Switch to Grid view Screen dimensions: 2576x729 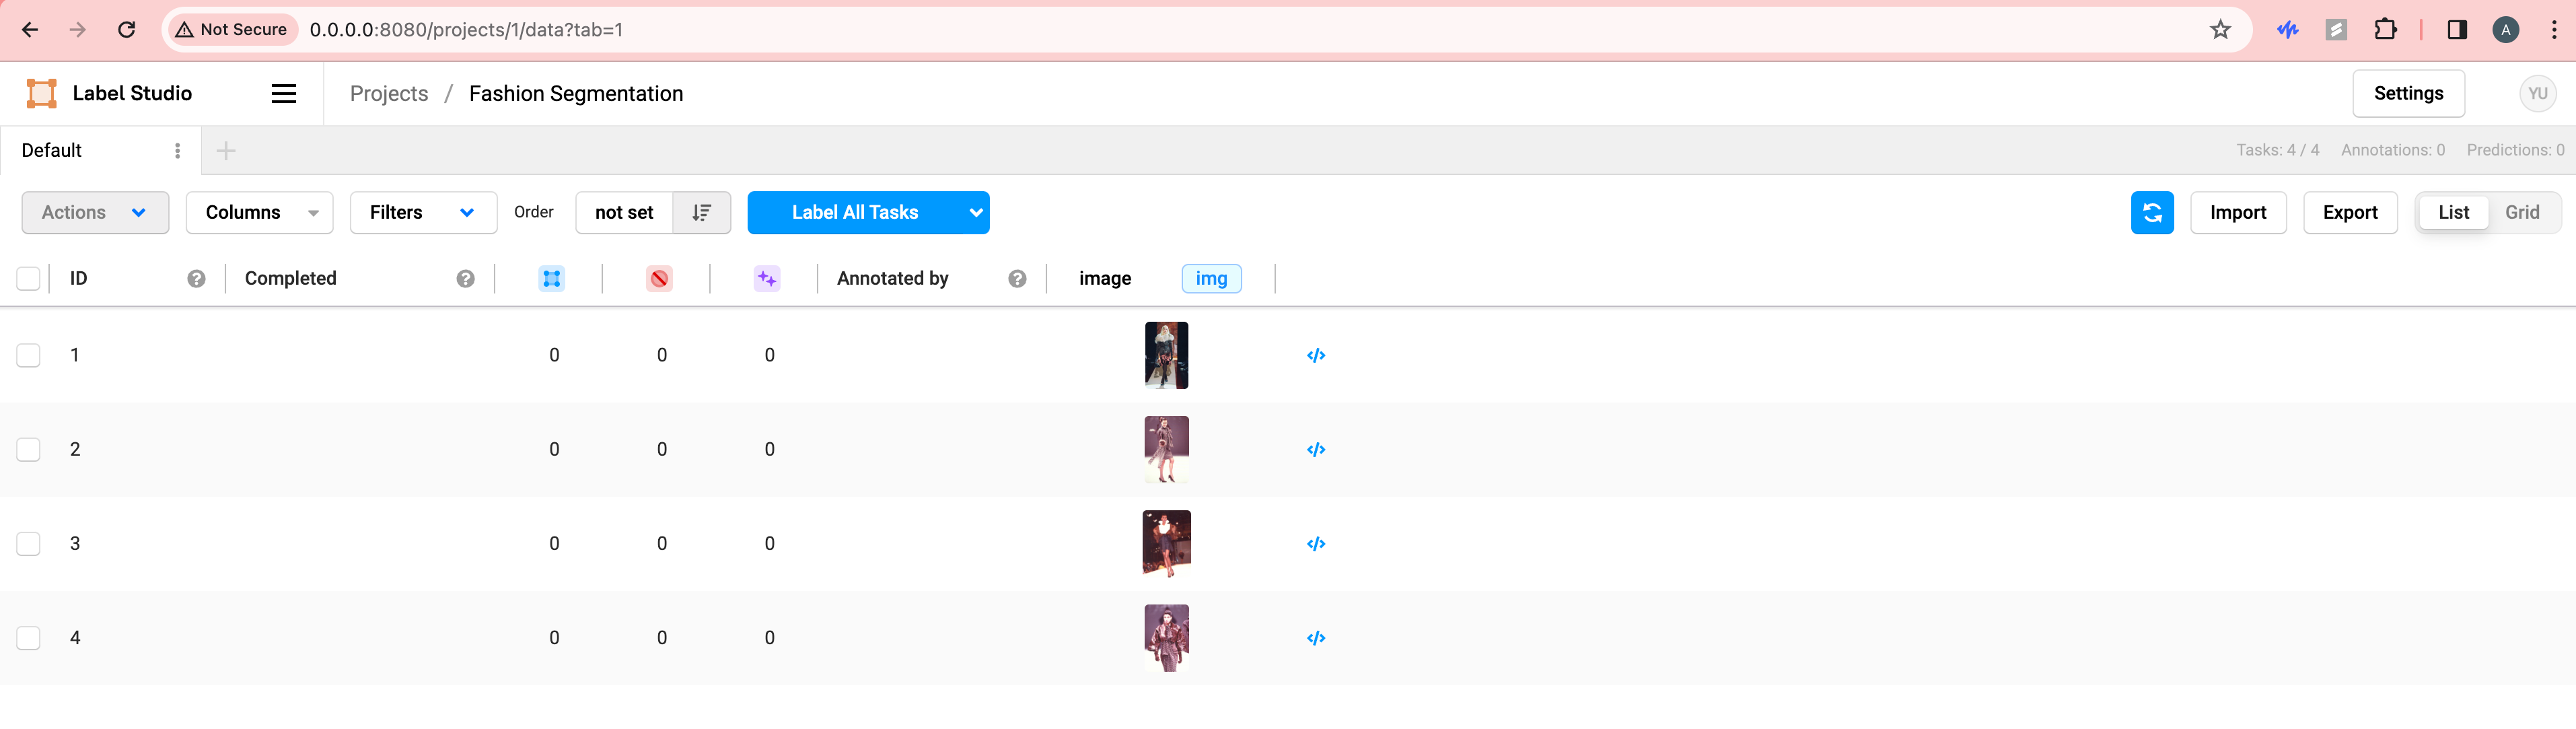[x=2521, y=212]
